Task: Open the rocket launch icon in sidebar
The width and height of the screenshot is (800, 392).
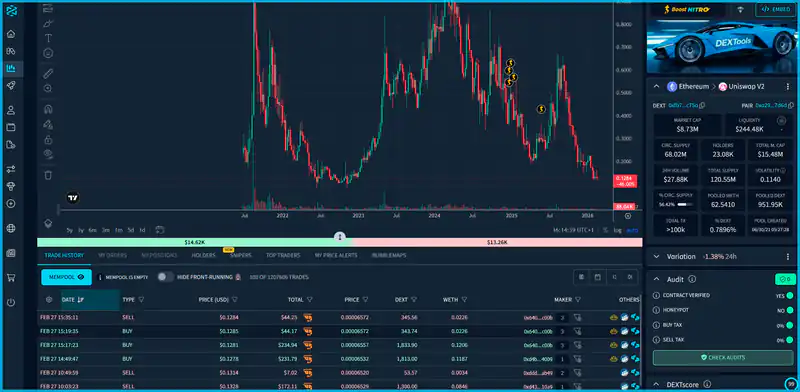Action: coord(11,86)
